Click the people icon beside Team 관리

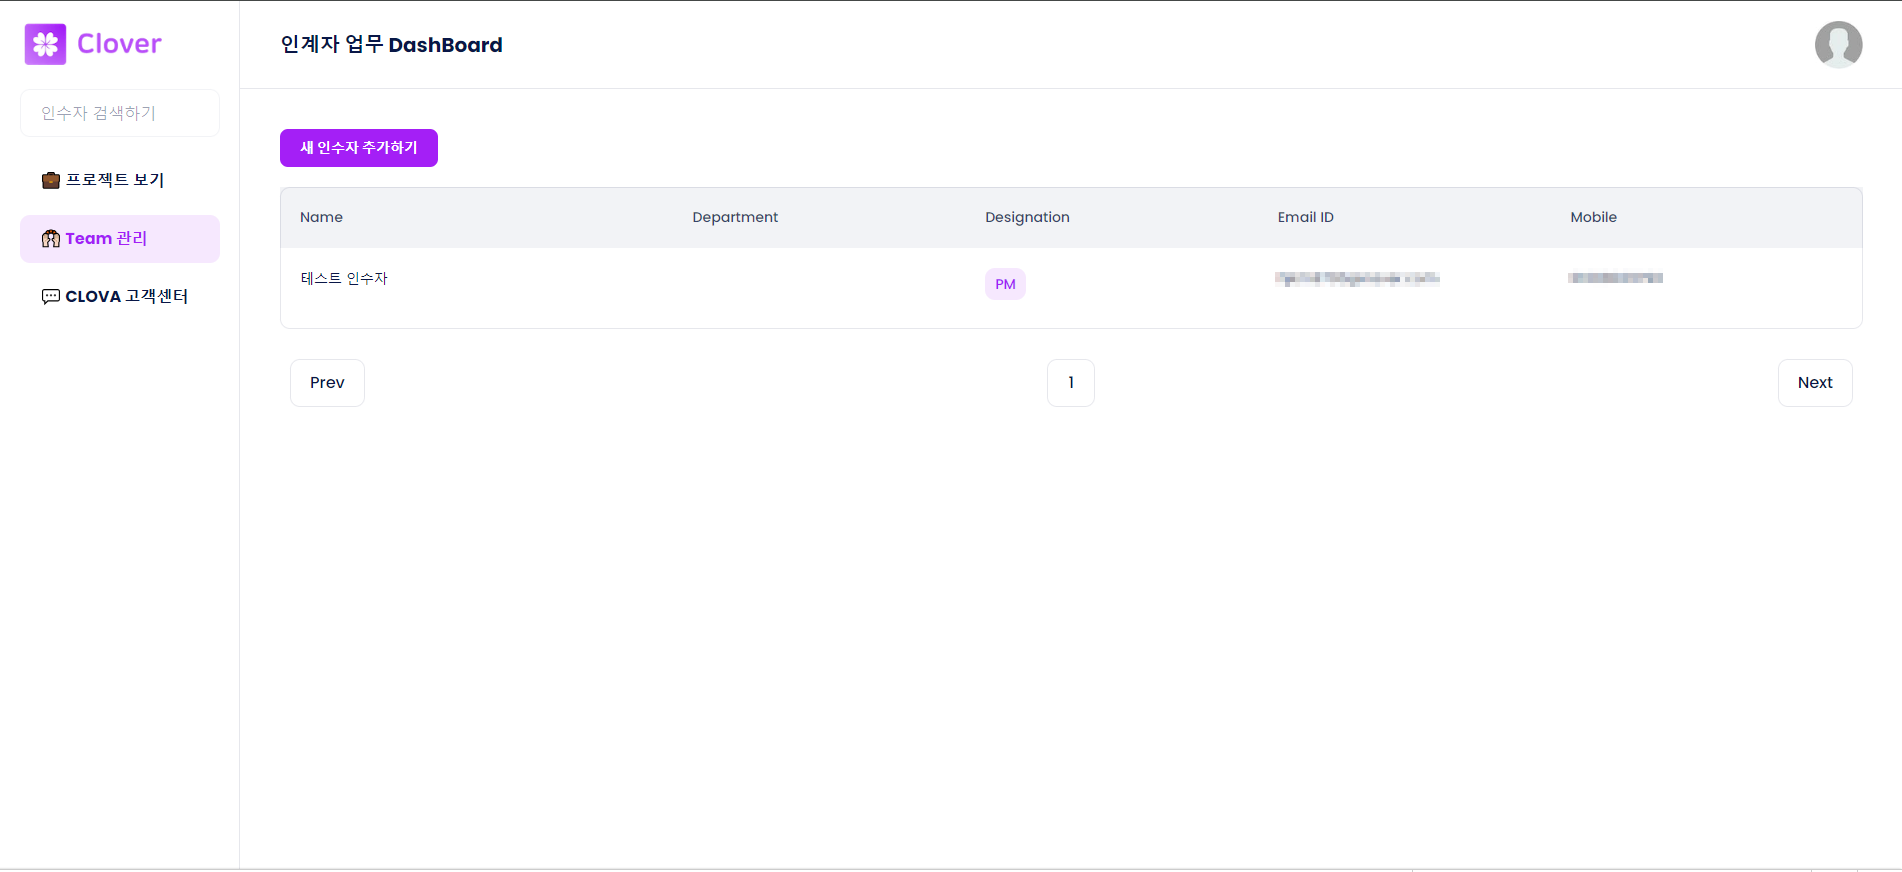coord(51,238)
